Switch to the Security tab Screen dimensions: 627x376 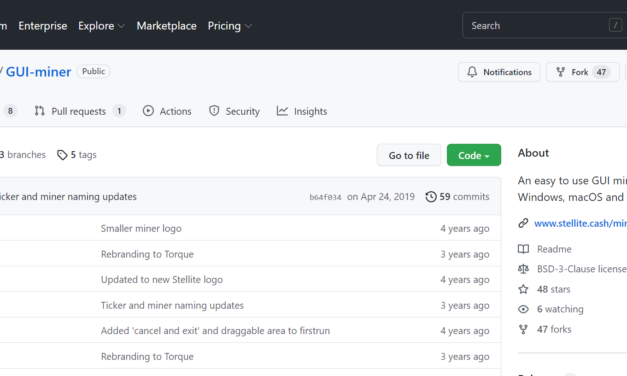[234, 111]
